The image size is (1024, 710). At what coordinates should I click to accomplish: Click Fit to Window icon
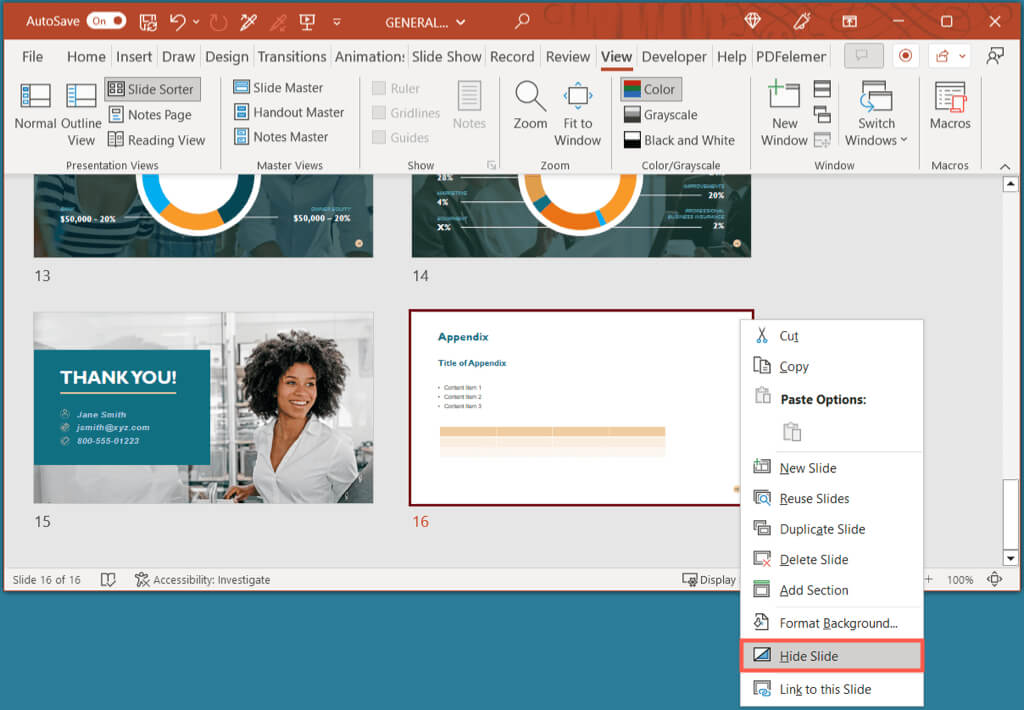(x=578, y=97)
